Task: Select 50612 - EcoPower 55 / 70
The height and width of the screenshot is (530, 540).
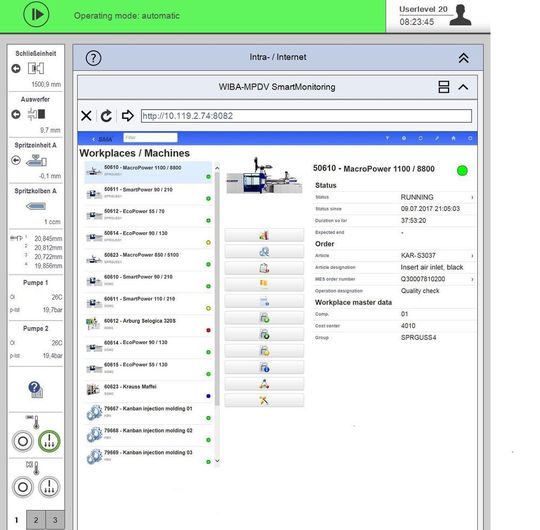Action: 148,216
